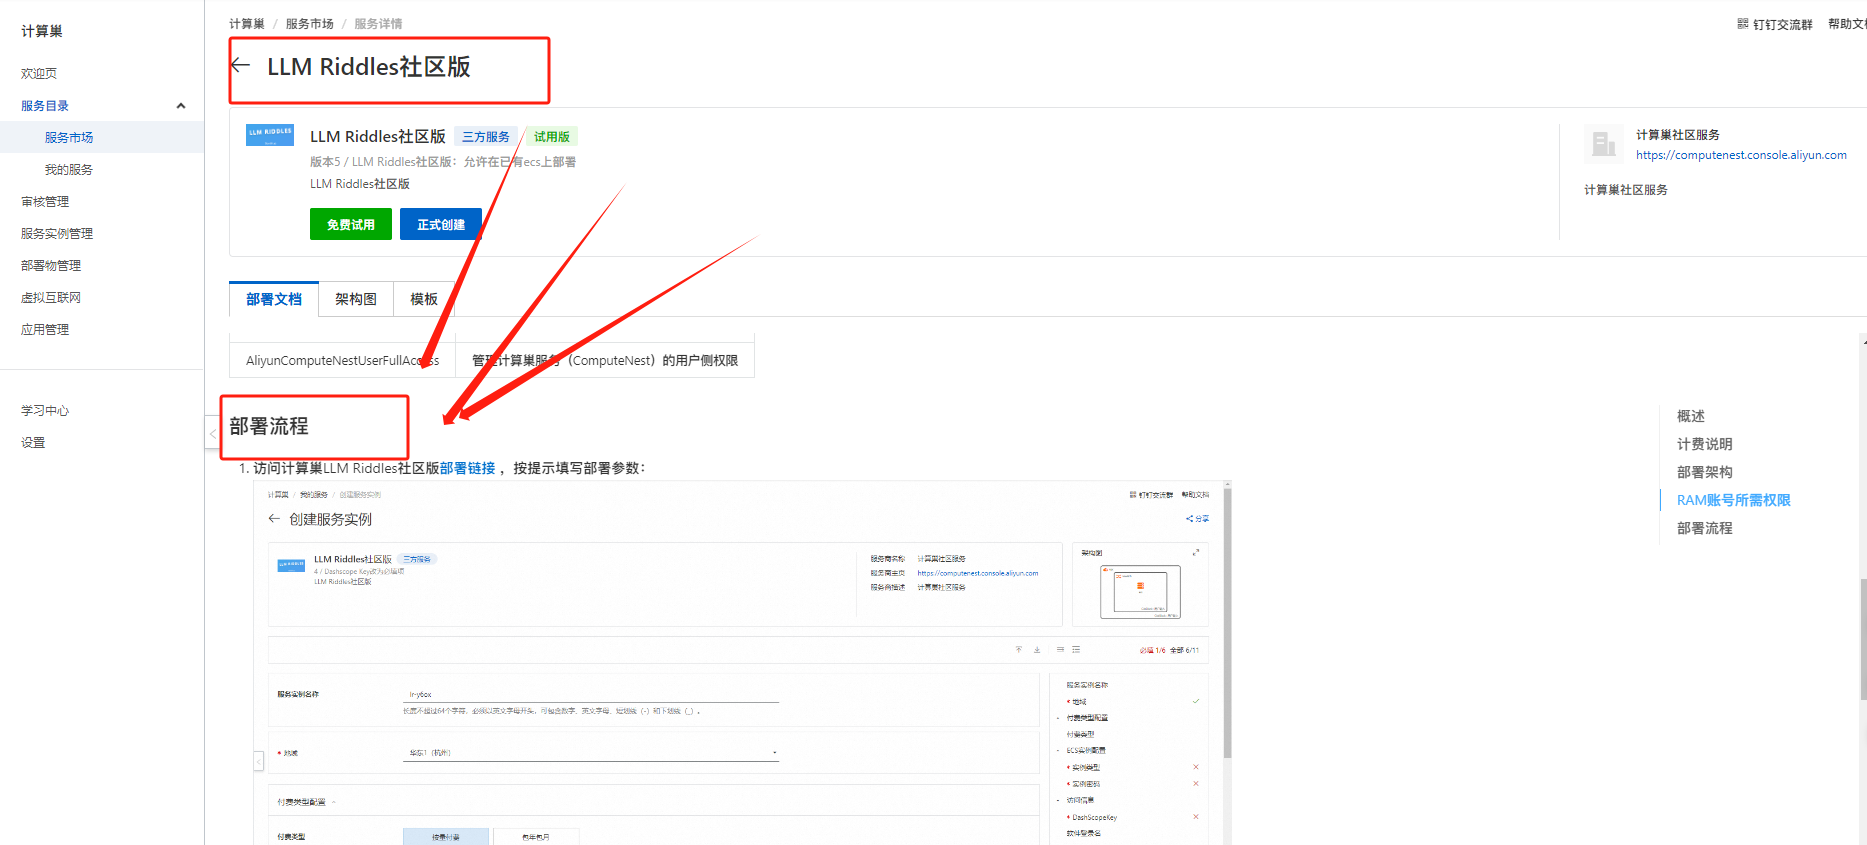Open 欢迎页 in the sidebar
This screenshot has height=845, width=1867.
[39, 73]
